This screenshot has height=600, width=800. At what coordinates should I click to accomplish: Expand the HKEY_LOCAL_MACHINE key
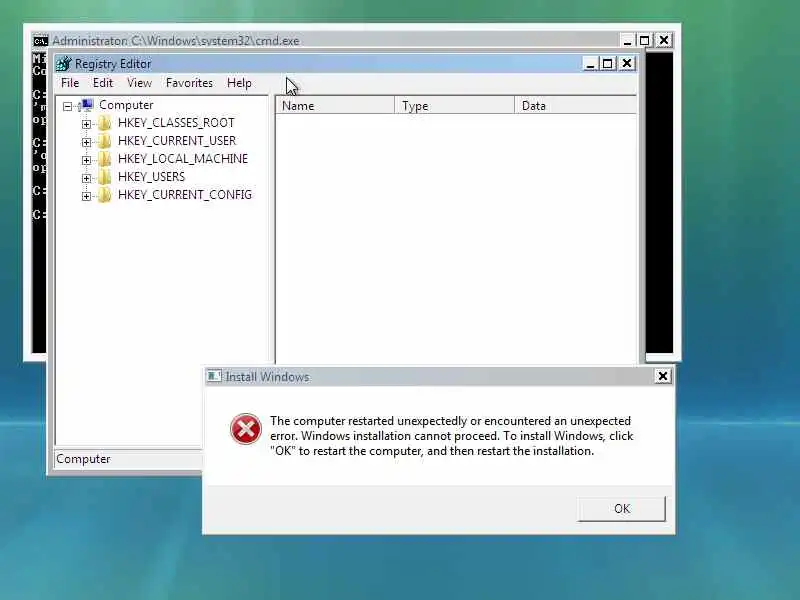(86, 160)
